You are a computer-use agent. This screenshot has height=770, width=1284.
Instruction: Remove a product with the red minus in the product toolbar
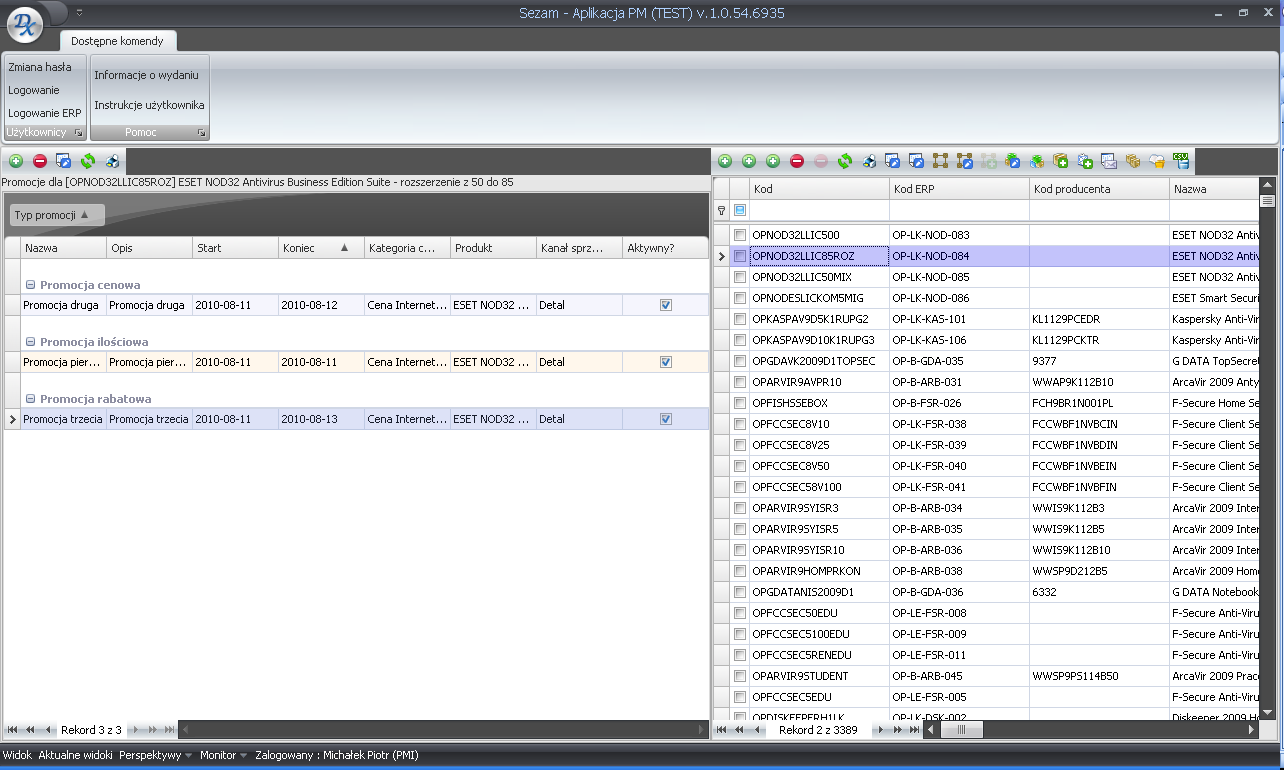pyautogui.click(x=797, y=160)
